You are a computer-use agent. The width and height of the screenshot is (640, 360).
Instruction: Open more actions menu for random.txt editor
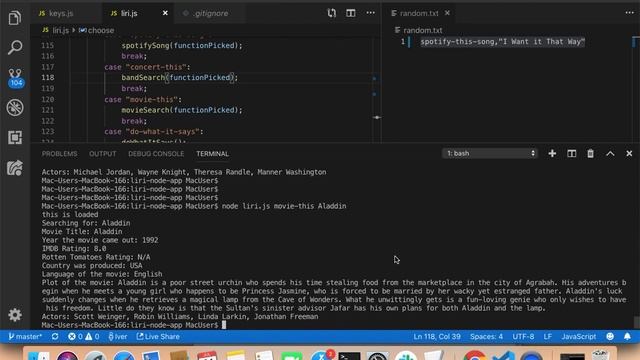[629, 13]
